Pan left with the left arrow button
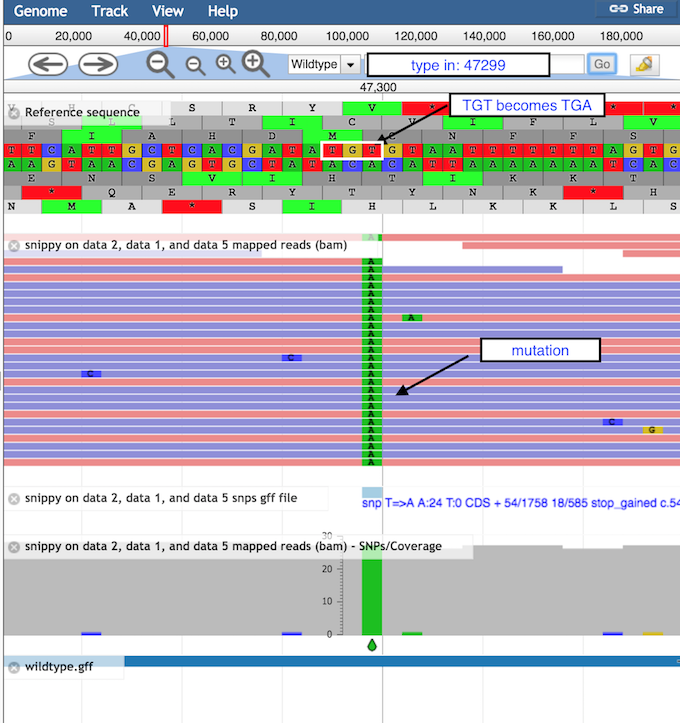680x723 pixels. coord(49,64)
